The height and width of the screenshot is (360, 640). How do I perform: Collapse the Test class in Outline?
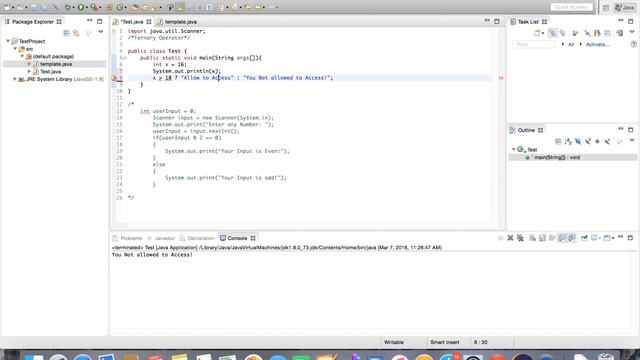pyautogui.click(x=513, y=149)
